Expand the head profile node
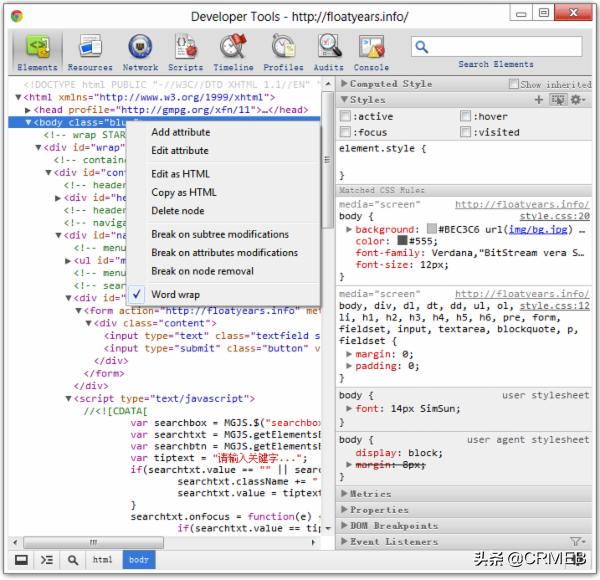This screenshot has height=580, width=600. pyautogui.click(x=28, y=110)
